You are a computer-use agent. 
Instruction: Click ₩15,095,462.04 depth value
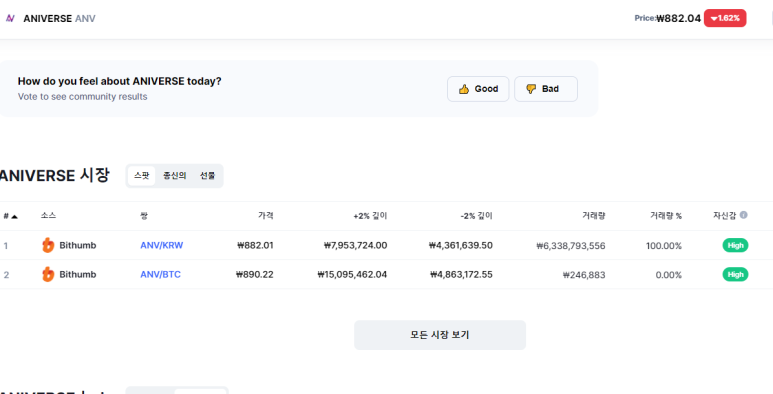point(352,274)
